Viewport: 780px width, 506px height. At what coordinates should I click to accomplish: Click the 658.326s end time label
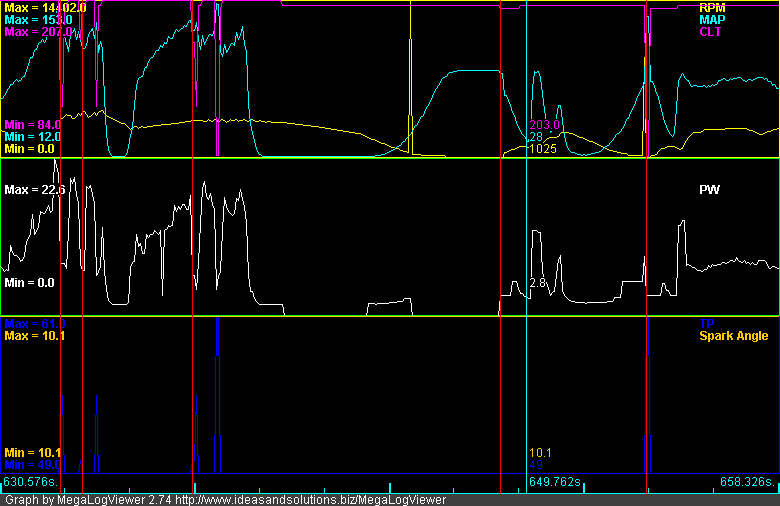(x=747, y=482)
